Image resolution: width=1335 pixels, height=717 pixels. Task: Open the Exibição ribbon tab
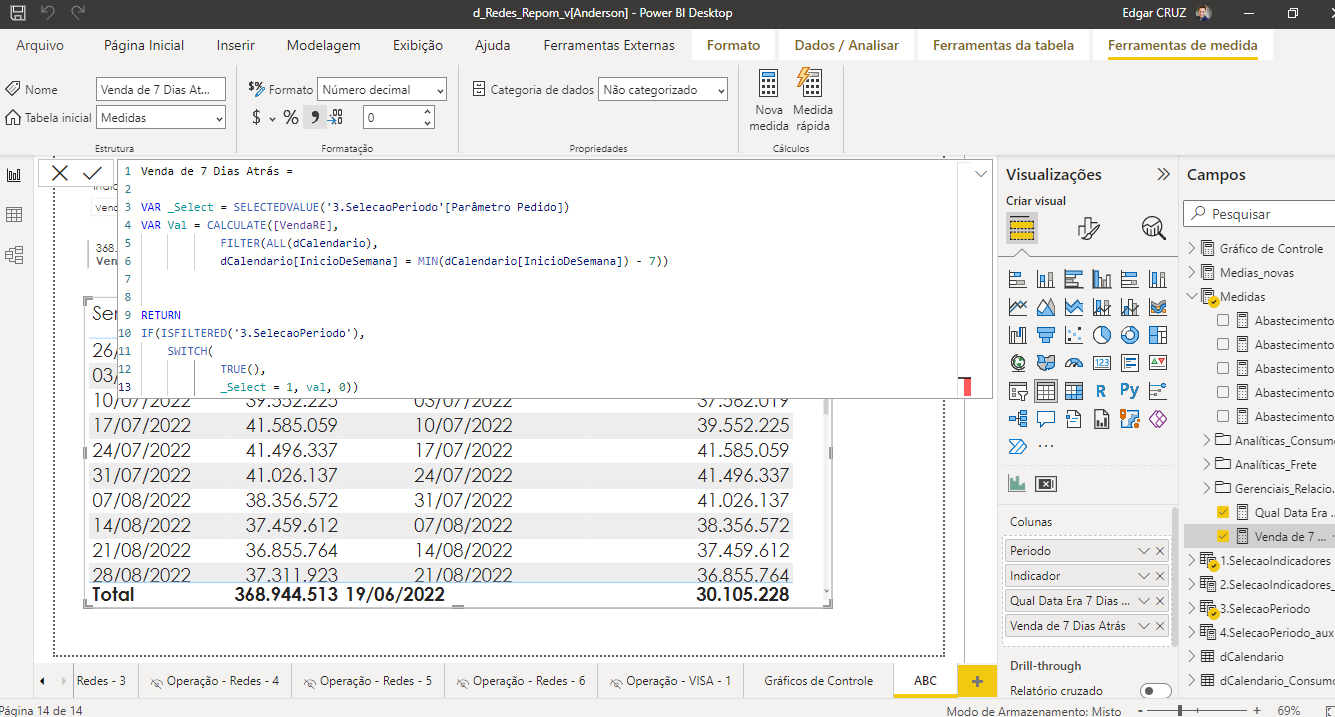pos(418,45)
